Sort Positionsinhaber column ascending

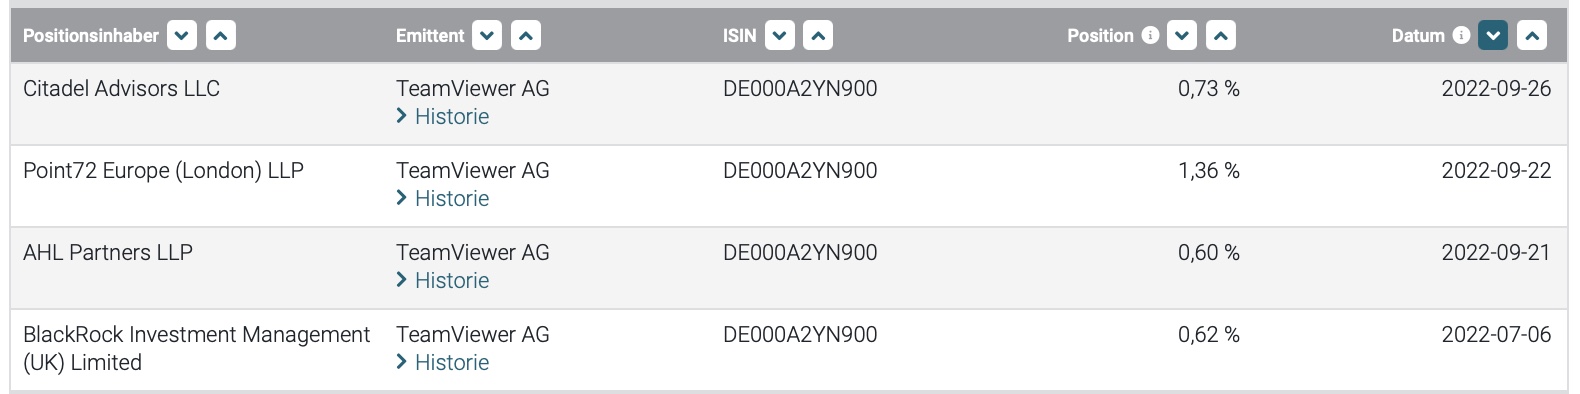(x=221, y=36)
